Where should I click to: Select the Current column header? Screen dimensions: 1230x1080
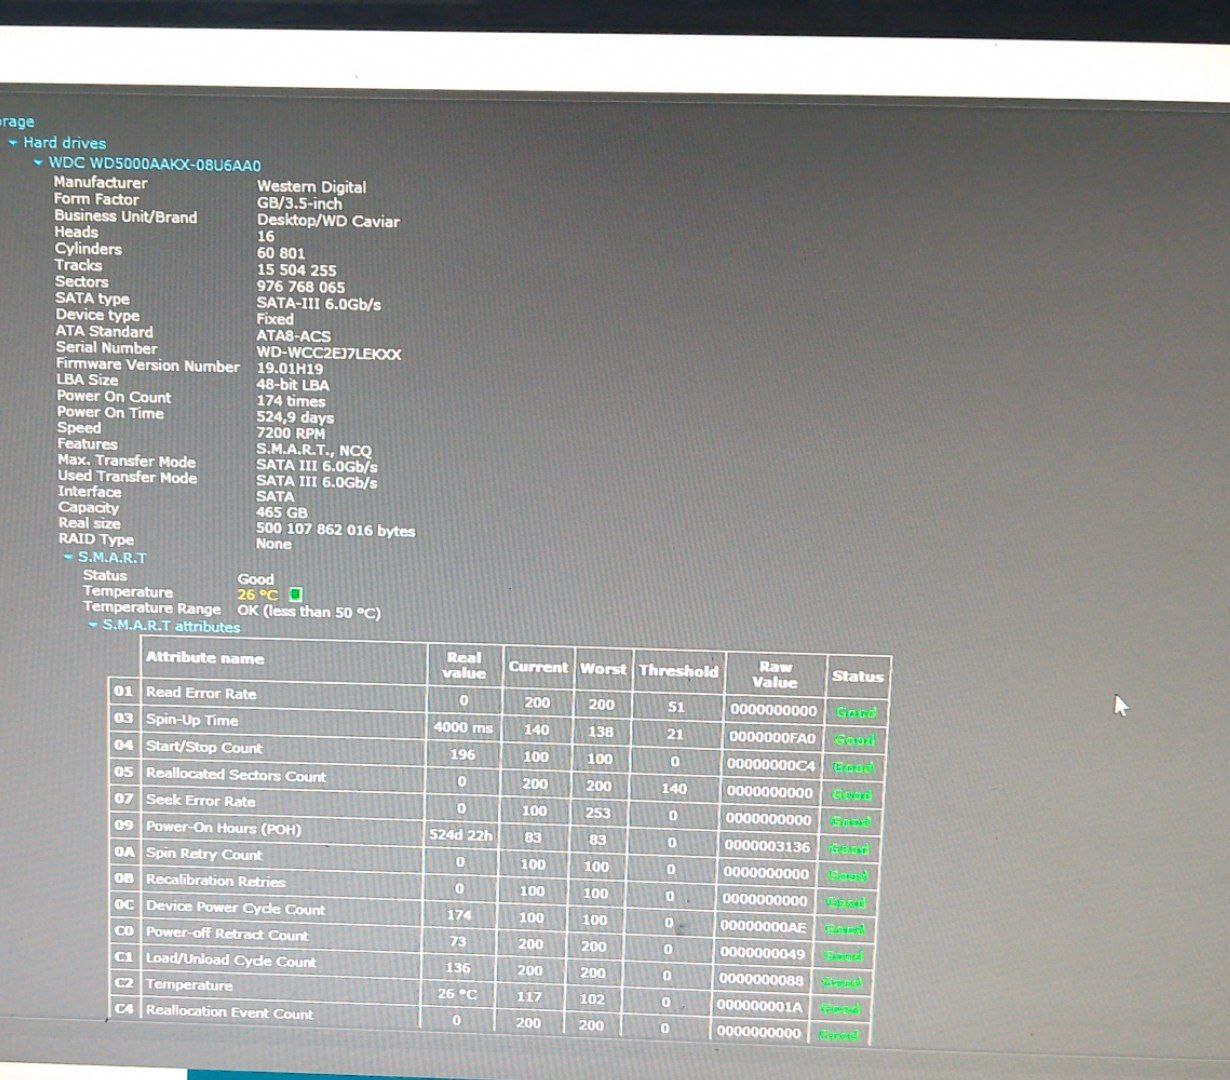pyautogui.click(x=537, y=668)
